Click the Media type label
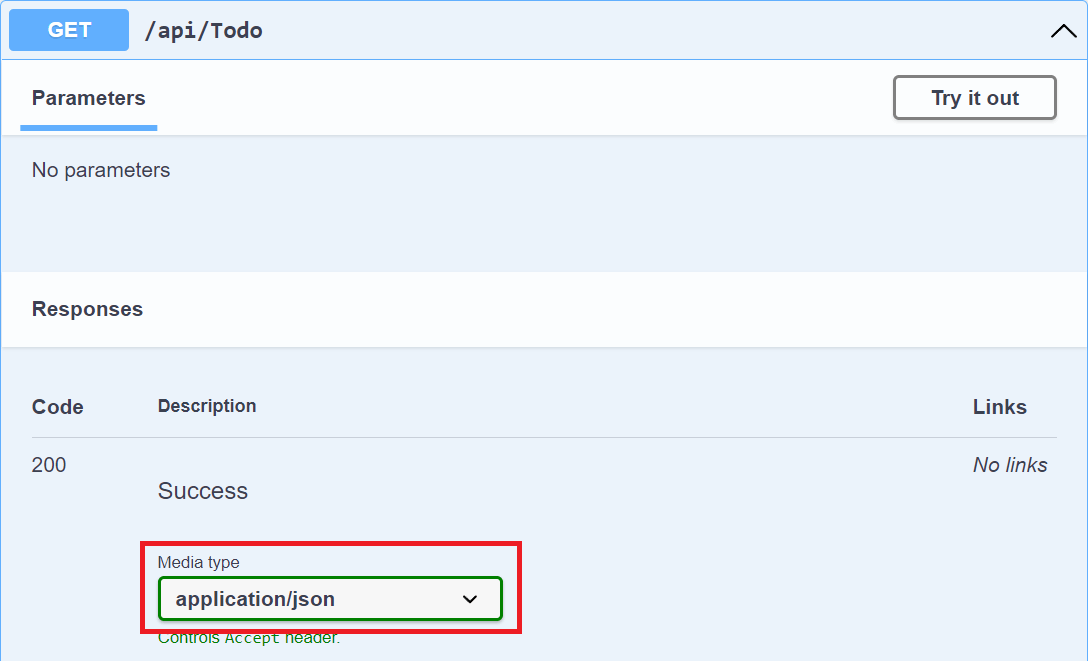Image resolution: width=1088 pixels, height=661 pixels. (x=199, y=562)
